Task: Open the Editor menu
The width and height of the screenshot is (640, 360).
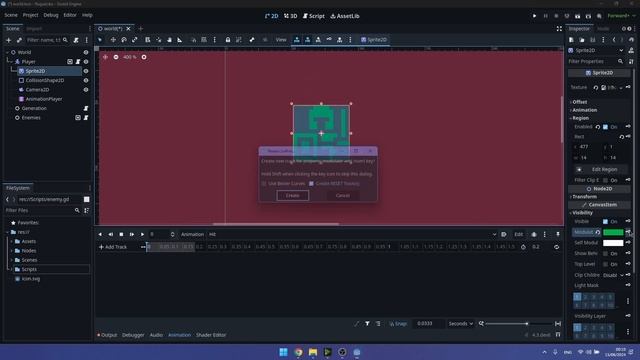Action: 70,15
